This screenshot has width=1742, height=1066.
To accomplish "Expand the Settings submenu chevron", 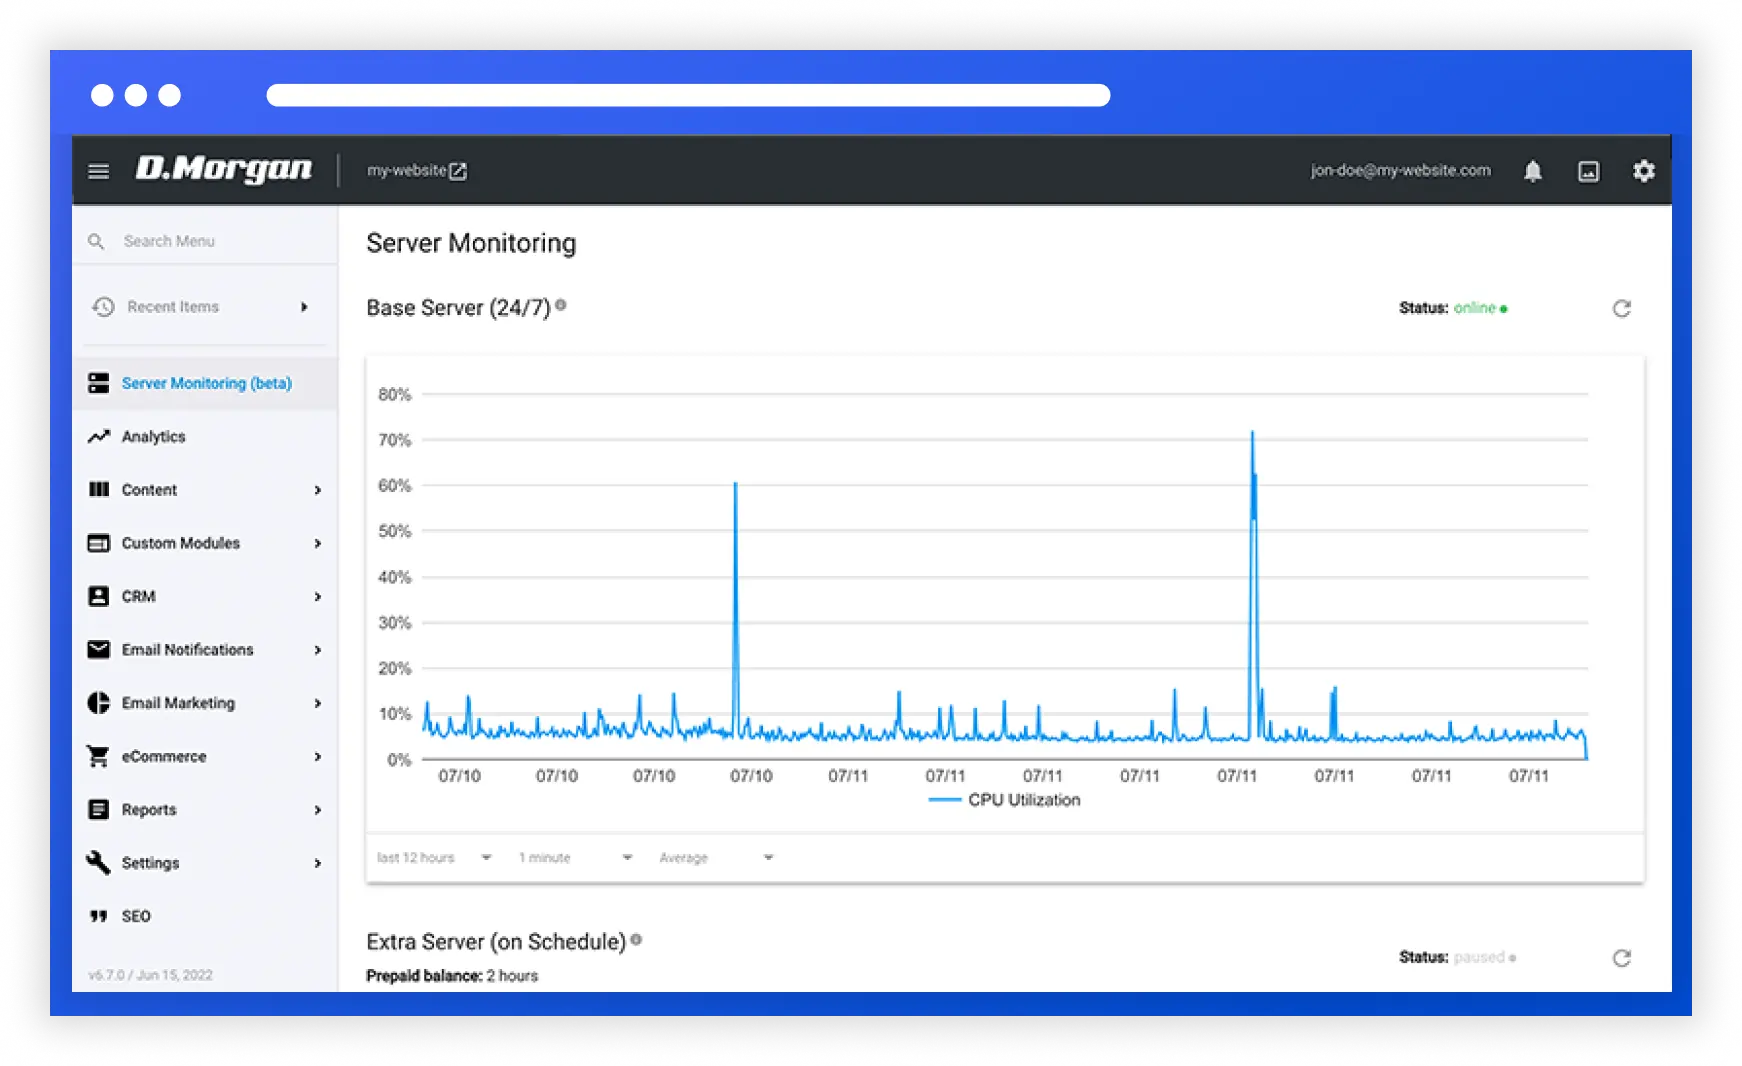I will coord(318,863).
